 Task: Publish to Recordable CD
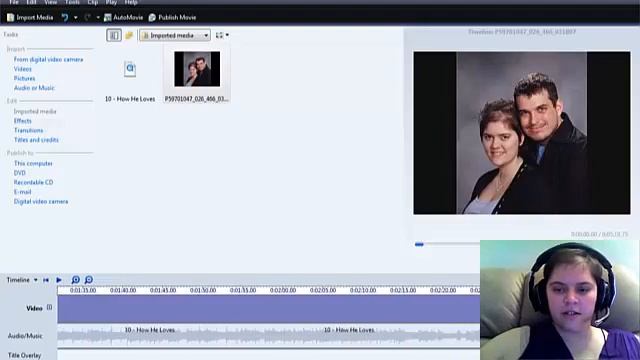click(33, 182)
